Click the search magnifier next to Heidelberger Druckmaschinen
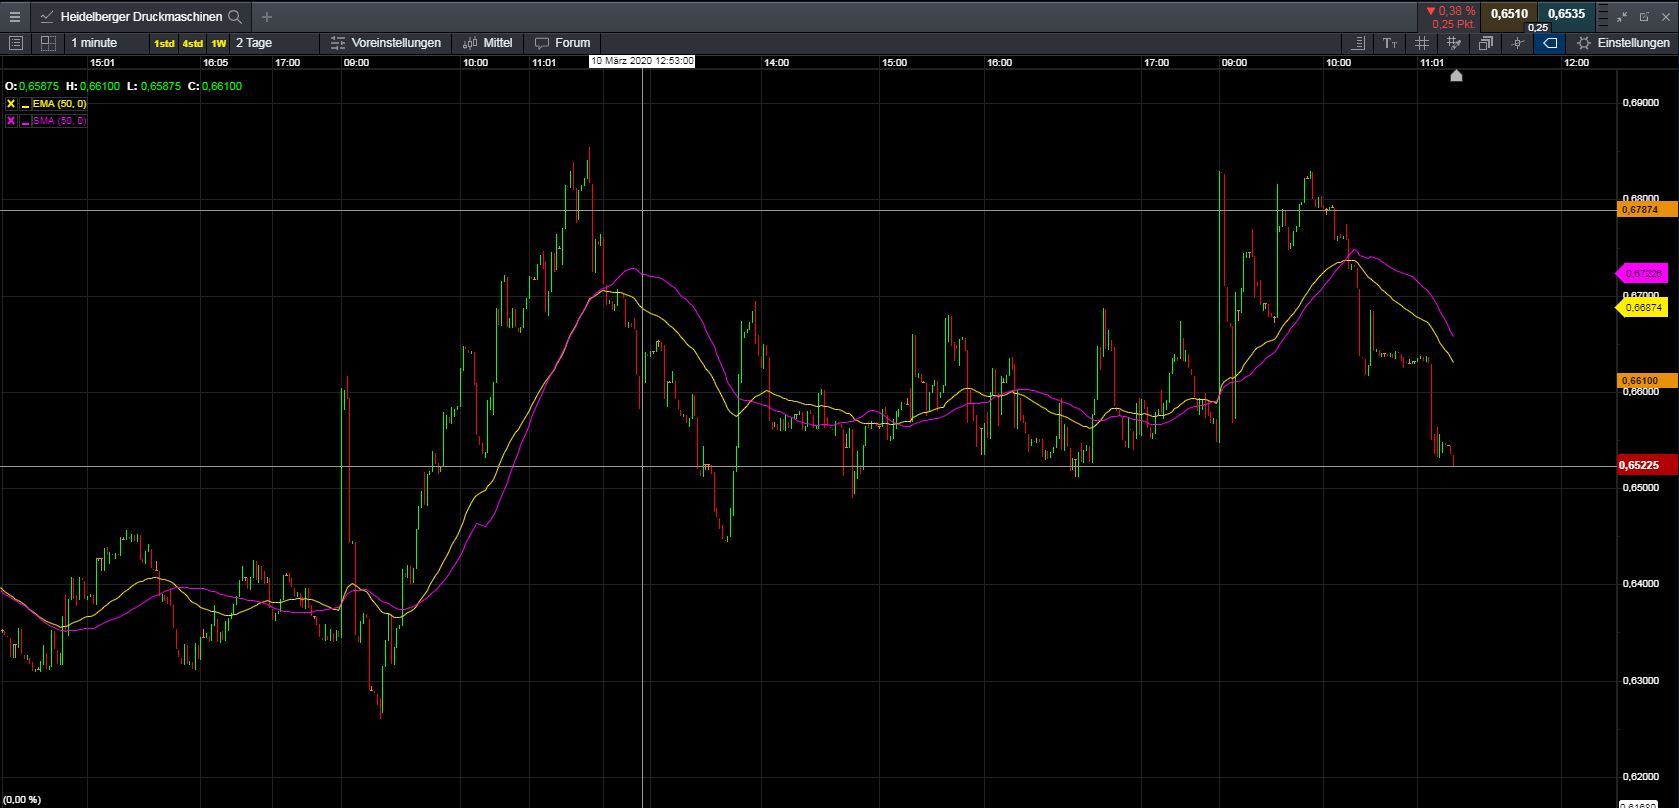 click(235, 17)
